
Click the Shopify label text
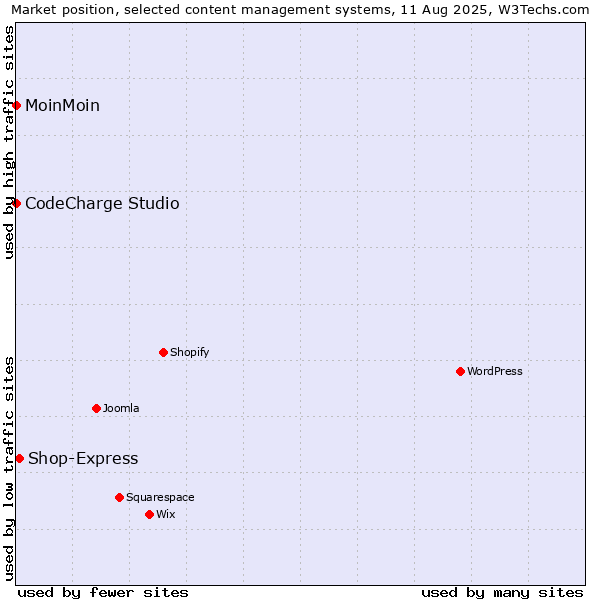pos(189,352)
